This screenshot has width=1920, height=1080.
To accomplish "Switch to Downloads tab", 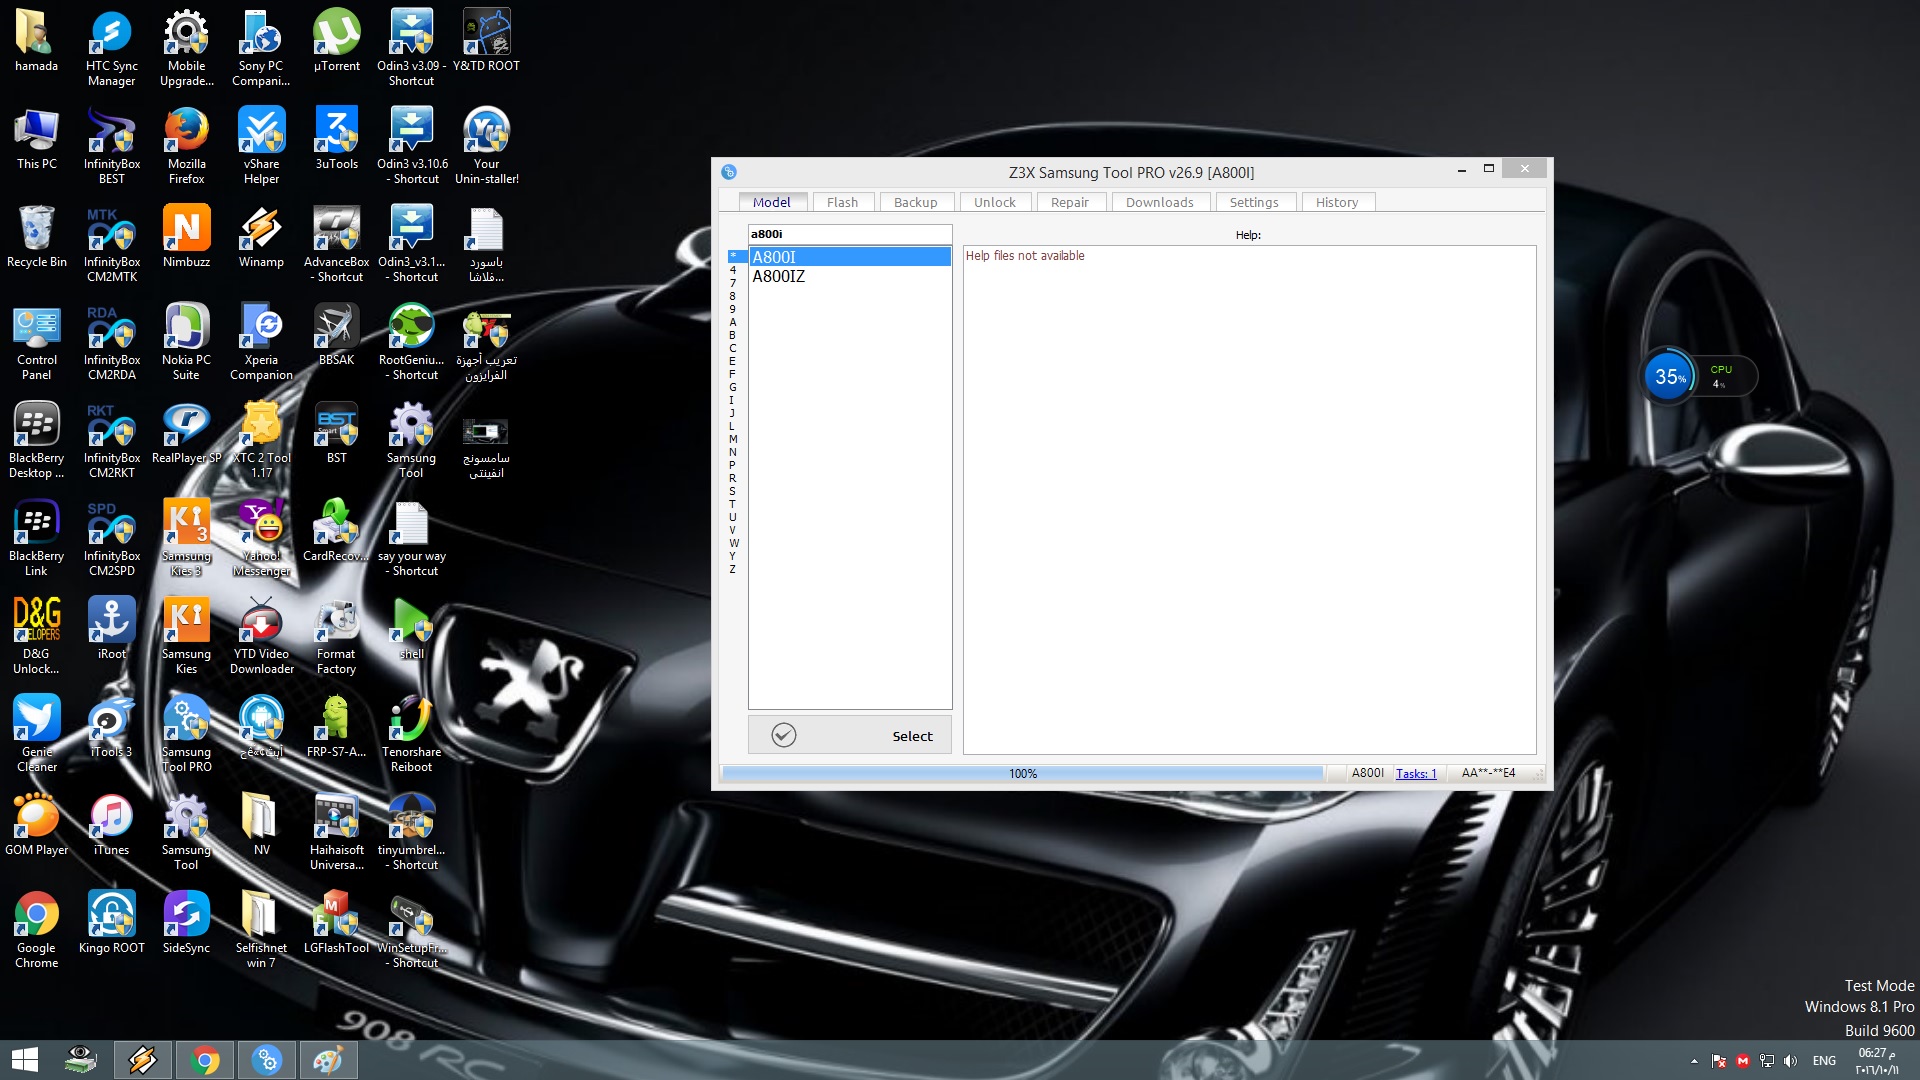I will (x=1159, y=202).
